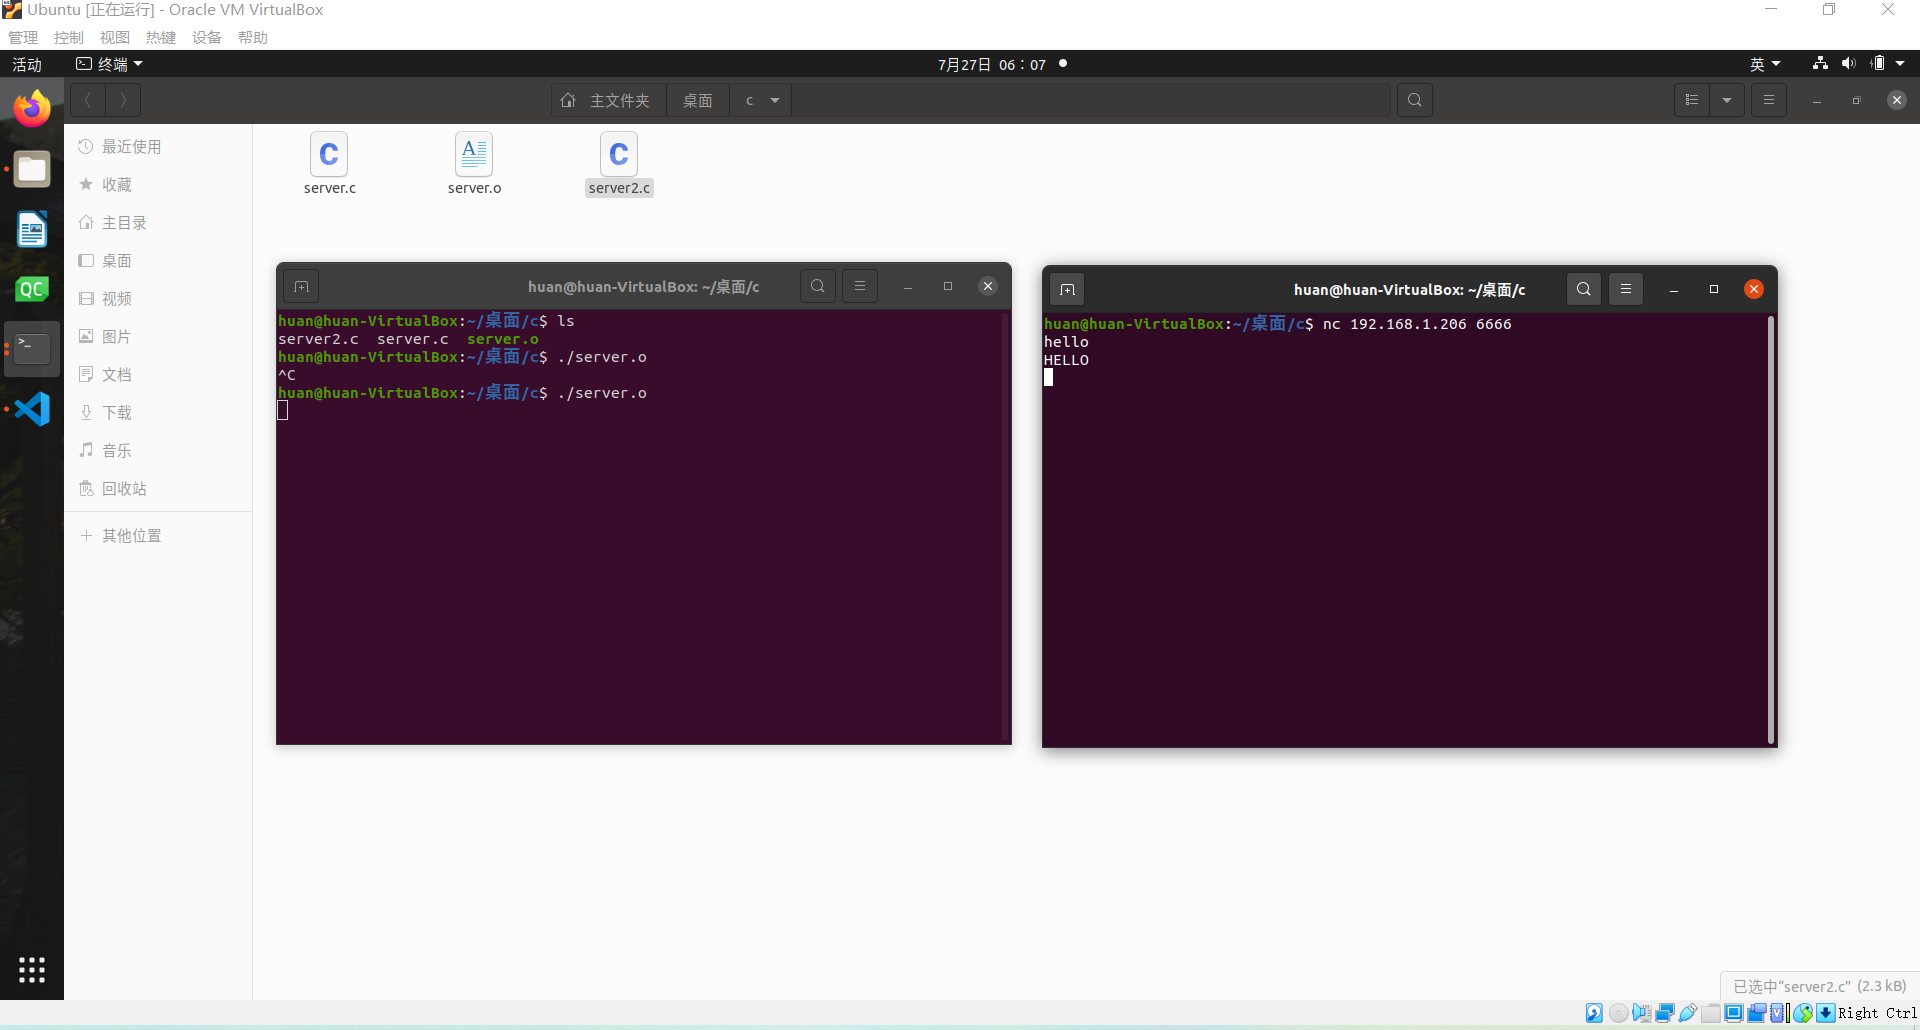Viewport: 1920px width, 1030px height.
Task: Toggle list view in the Files window
Action: pyautogui.click(x=1693, y=100)
